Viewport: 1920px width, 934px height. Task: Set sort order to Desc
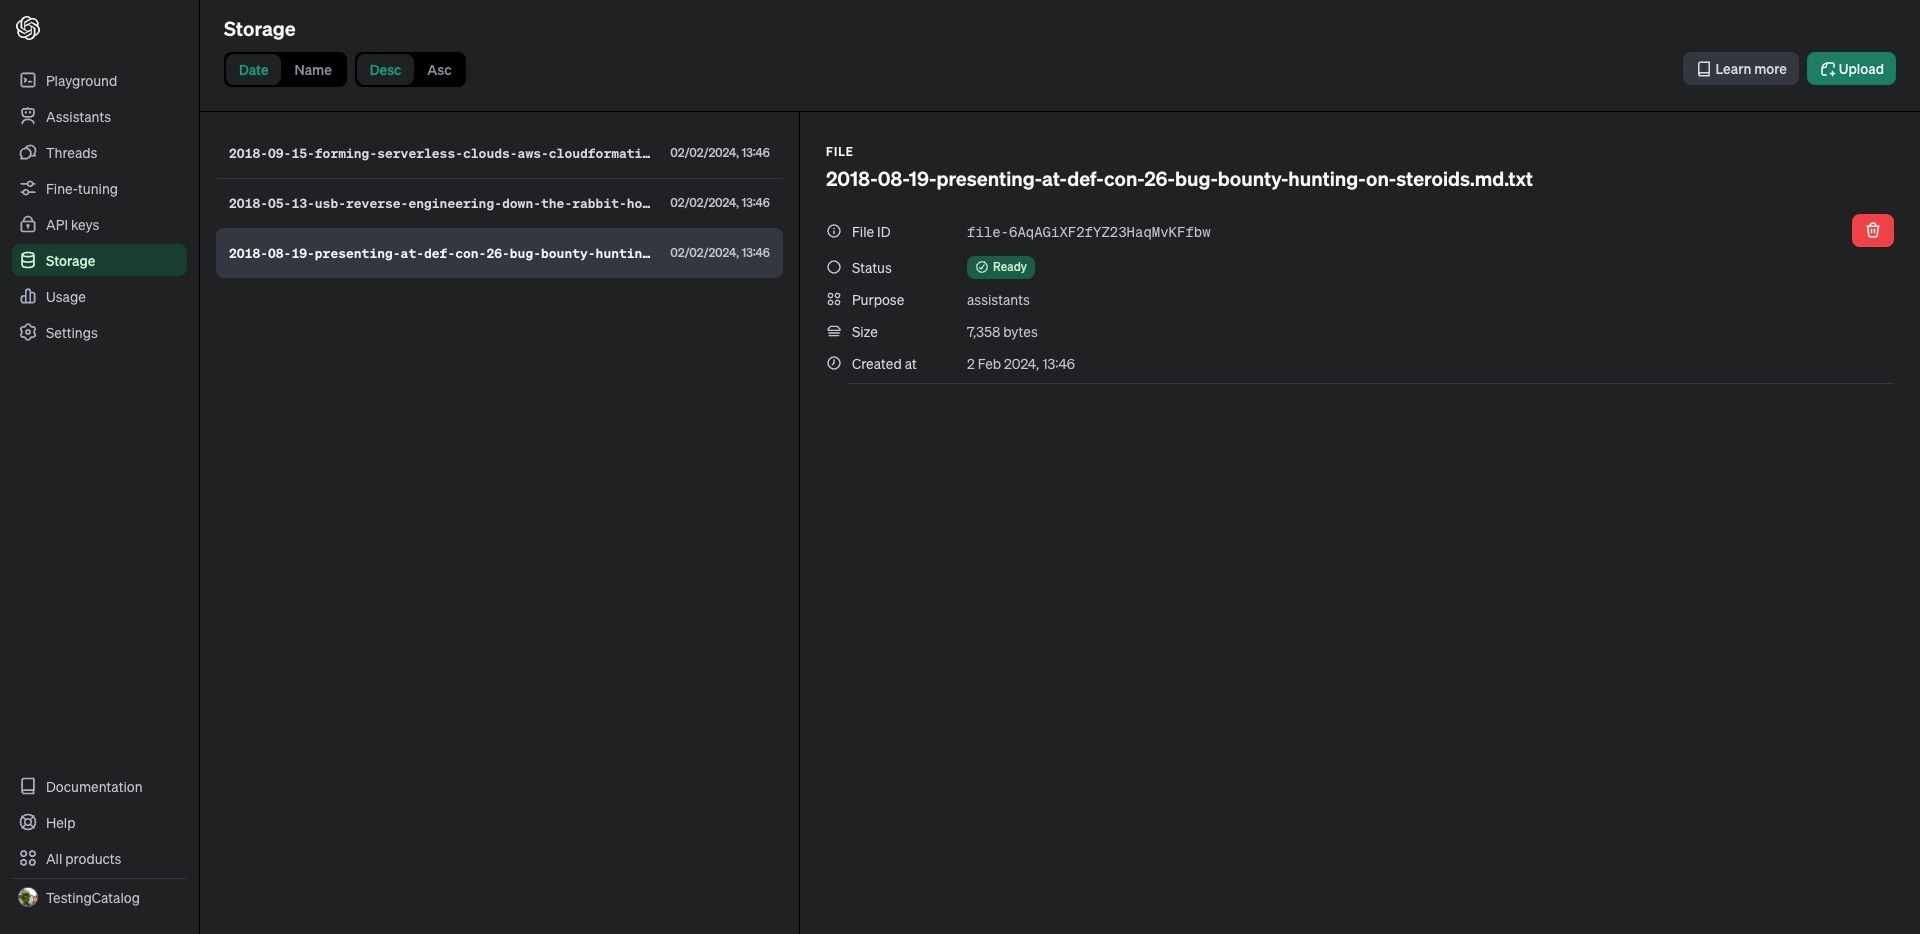click(x=385, y=69)
